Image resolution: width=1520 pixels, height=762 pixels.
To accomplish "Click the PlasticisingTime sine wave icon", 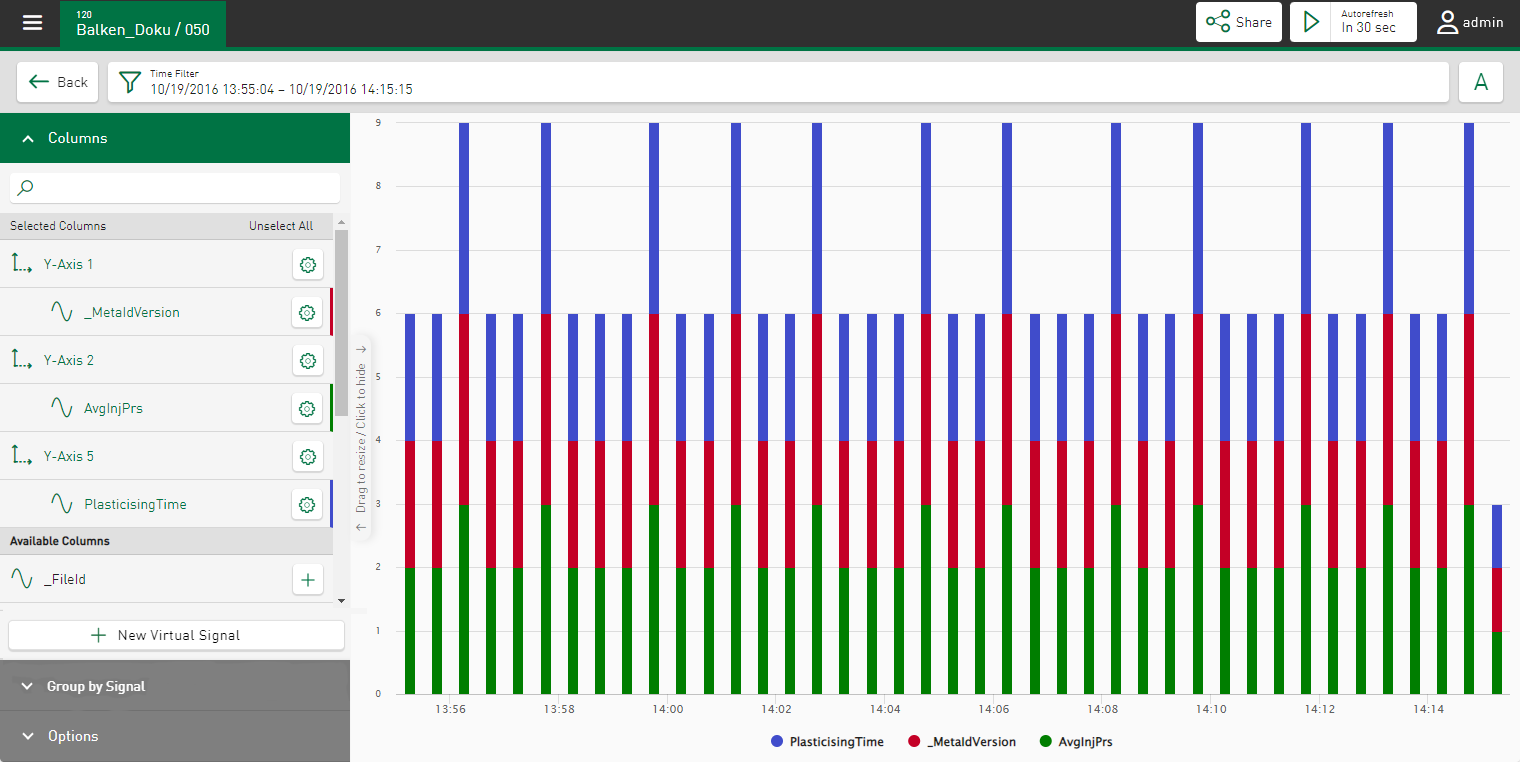I will coord(62,504).
